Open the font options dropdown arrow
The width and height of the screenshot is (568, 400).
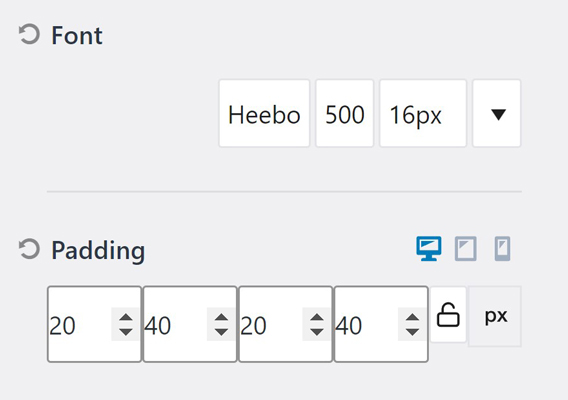click(x=497, y=113)
